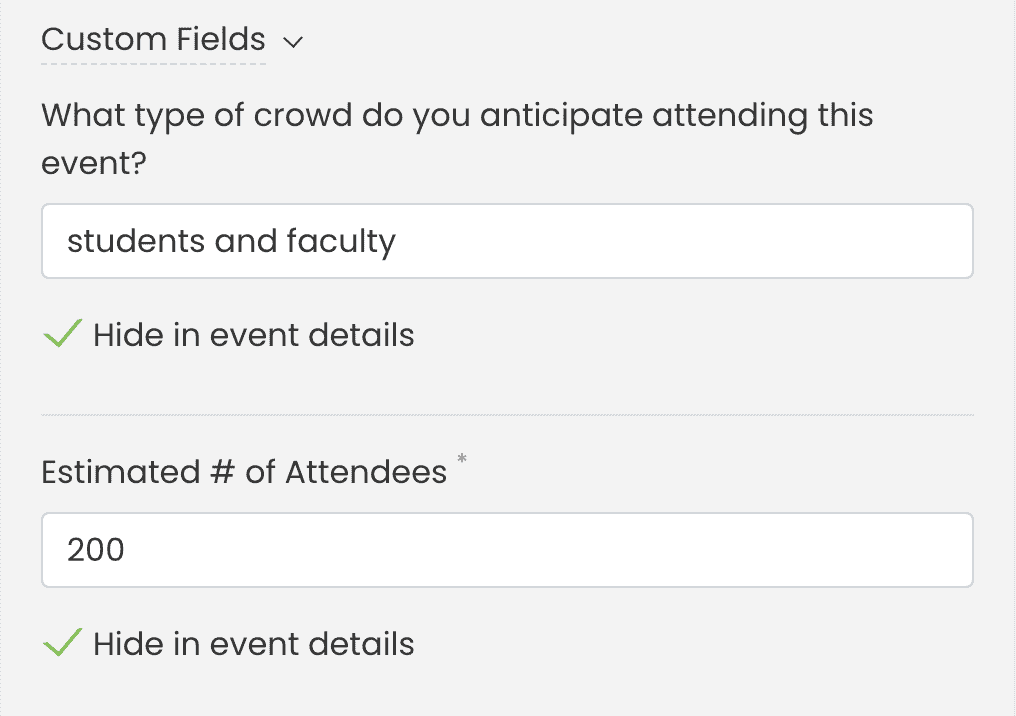
Task: Toggle green checkmark under crowd type field
Action: (62, 335)
